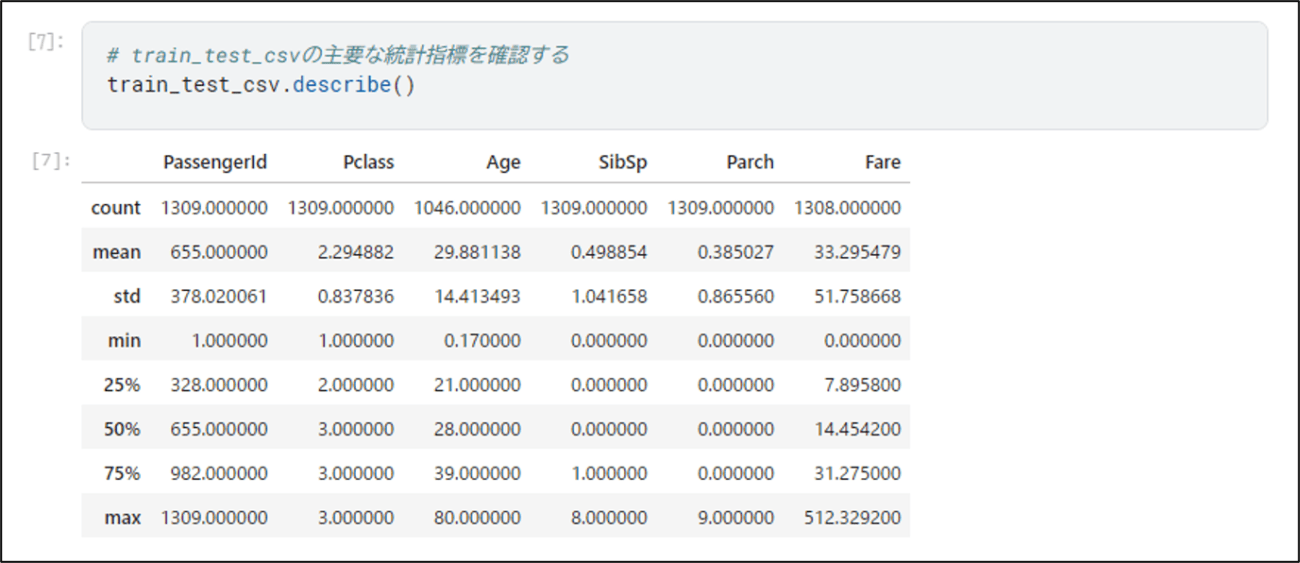1300x563 pixels.
Task: Click 75% PassengerId value 982.000000
Action: pos(219,473)
